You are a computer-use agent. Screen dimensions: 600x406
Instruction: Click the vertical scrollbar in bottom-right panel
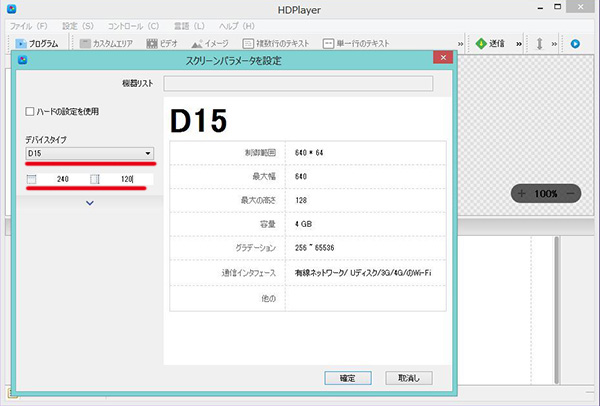coord(557,310)
